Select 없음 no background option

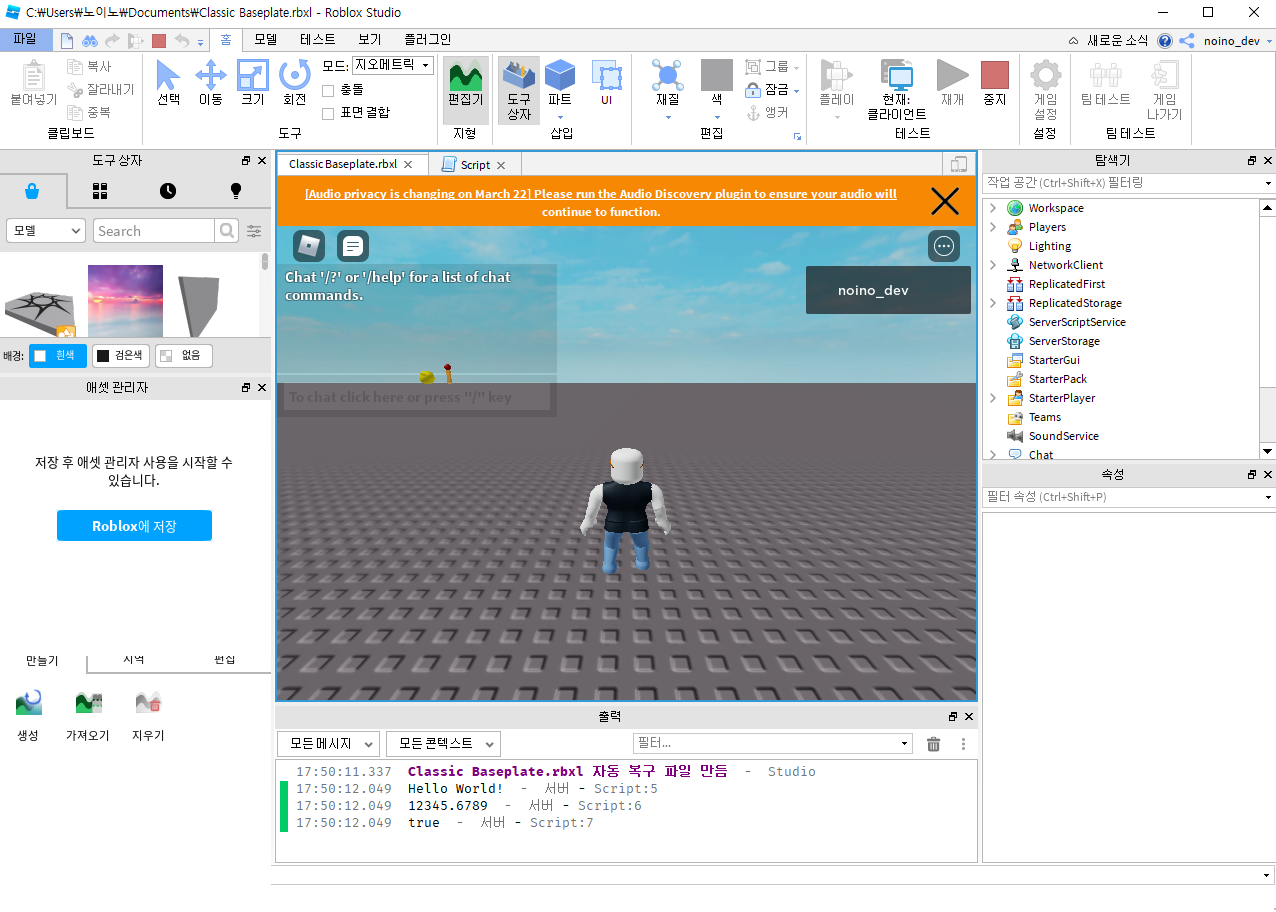coord(184,355)
